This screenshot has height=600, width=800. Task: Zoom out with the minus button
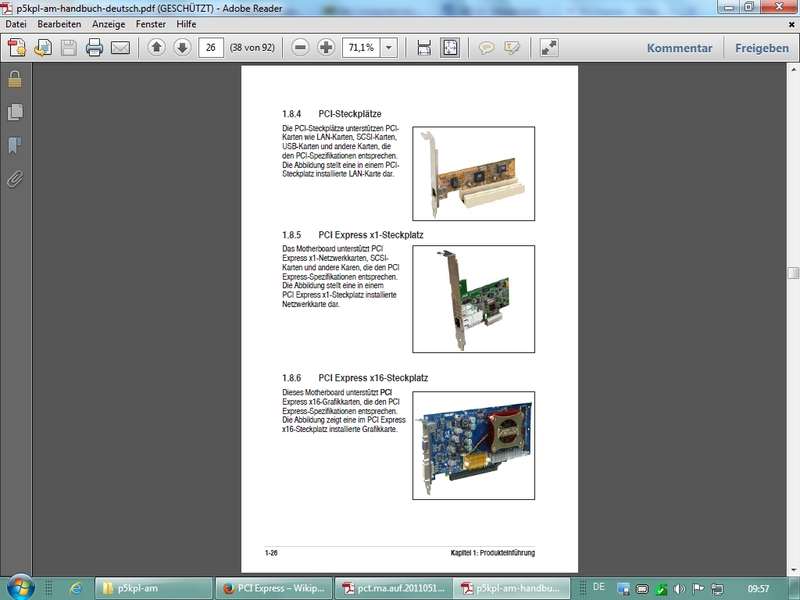(301, 47)
